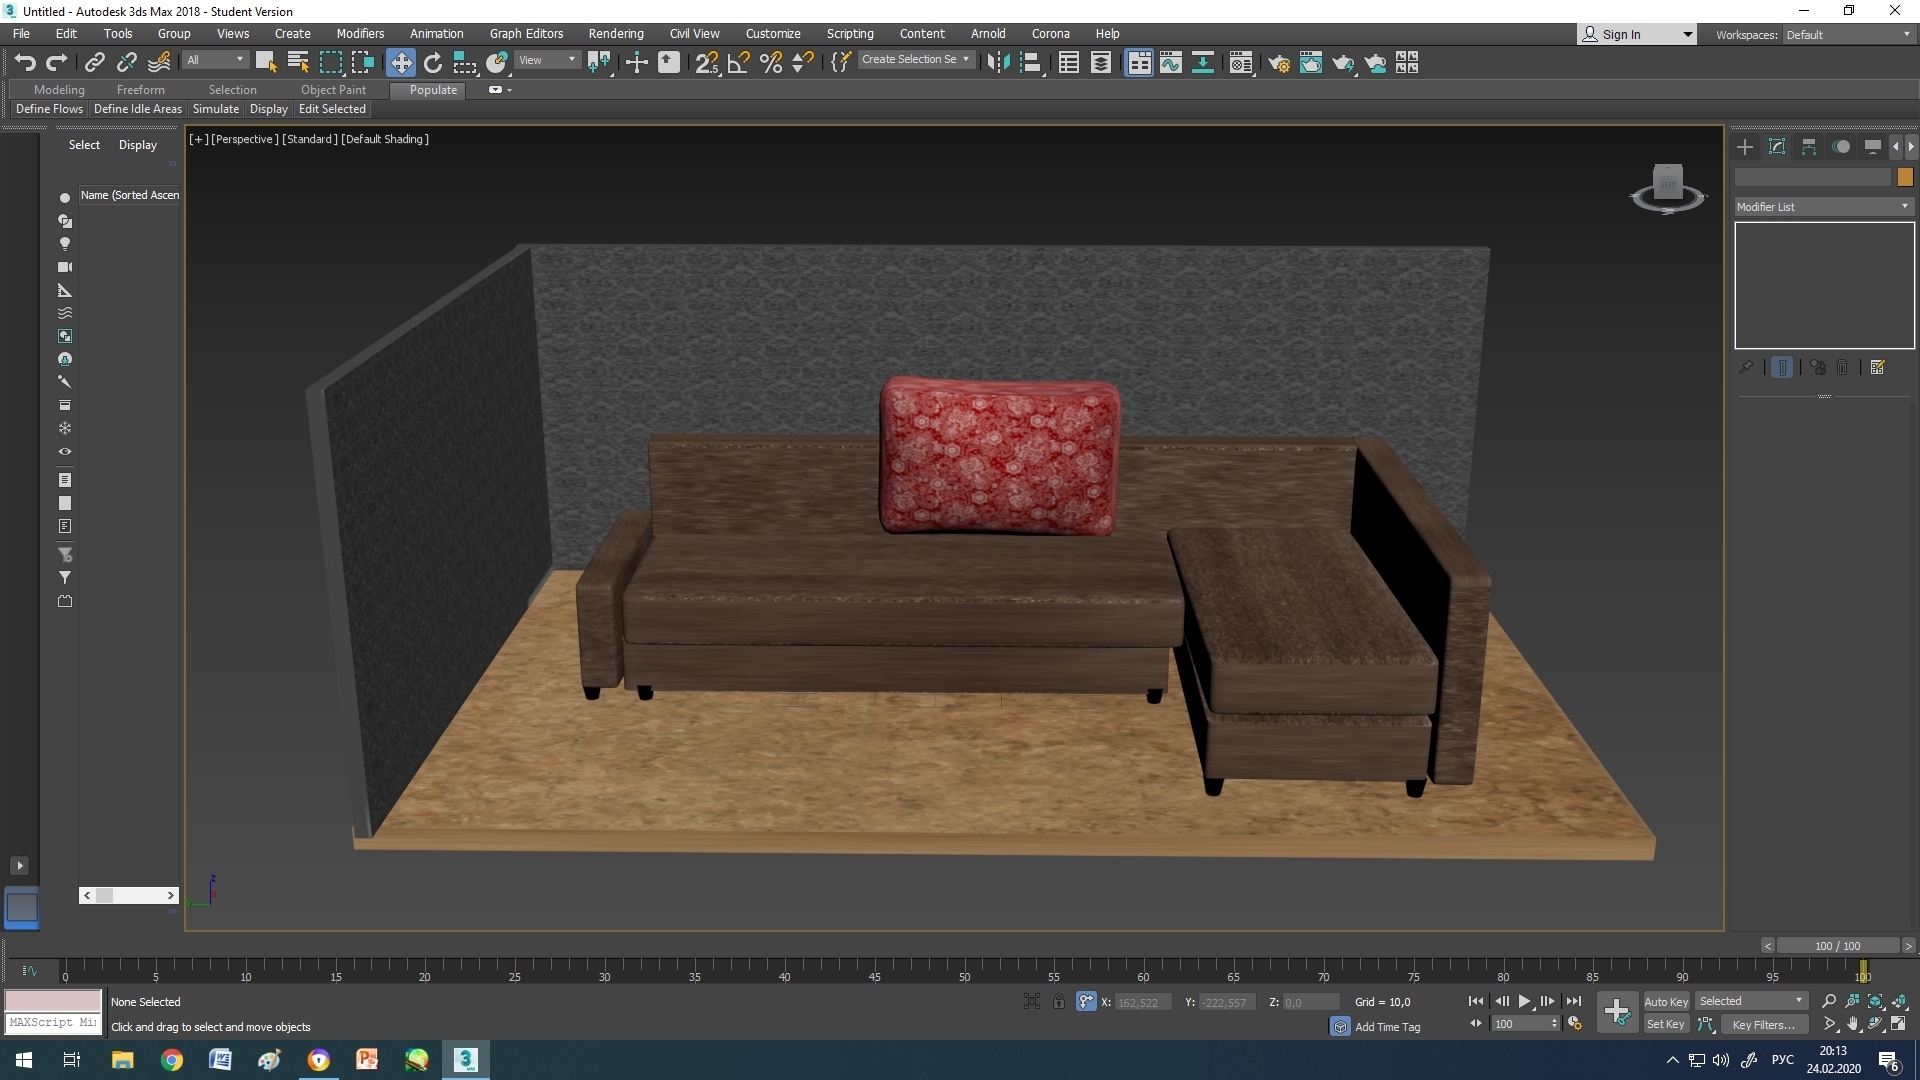Image resolution: width=1920 pixels, height=1080 pixels.
Task: Select the Rotate tool in the toolbar
Action: (433, 63)
